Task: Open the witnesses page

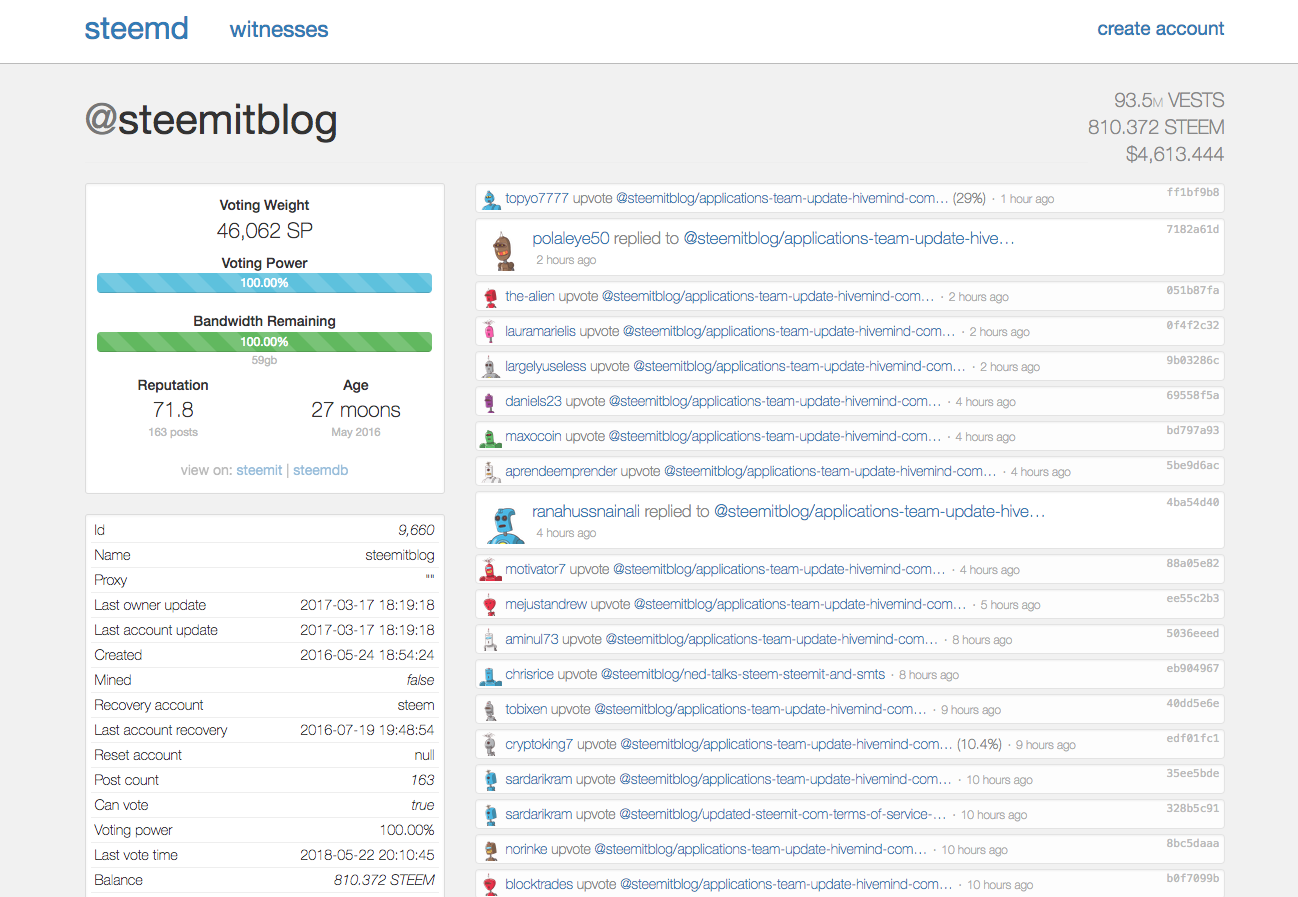Action: (x=279, y=29)
